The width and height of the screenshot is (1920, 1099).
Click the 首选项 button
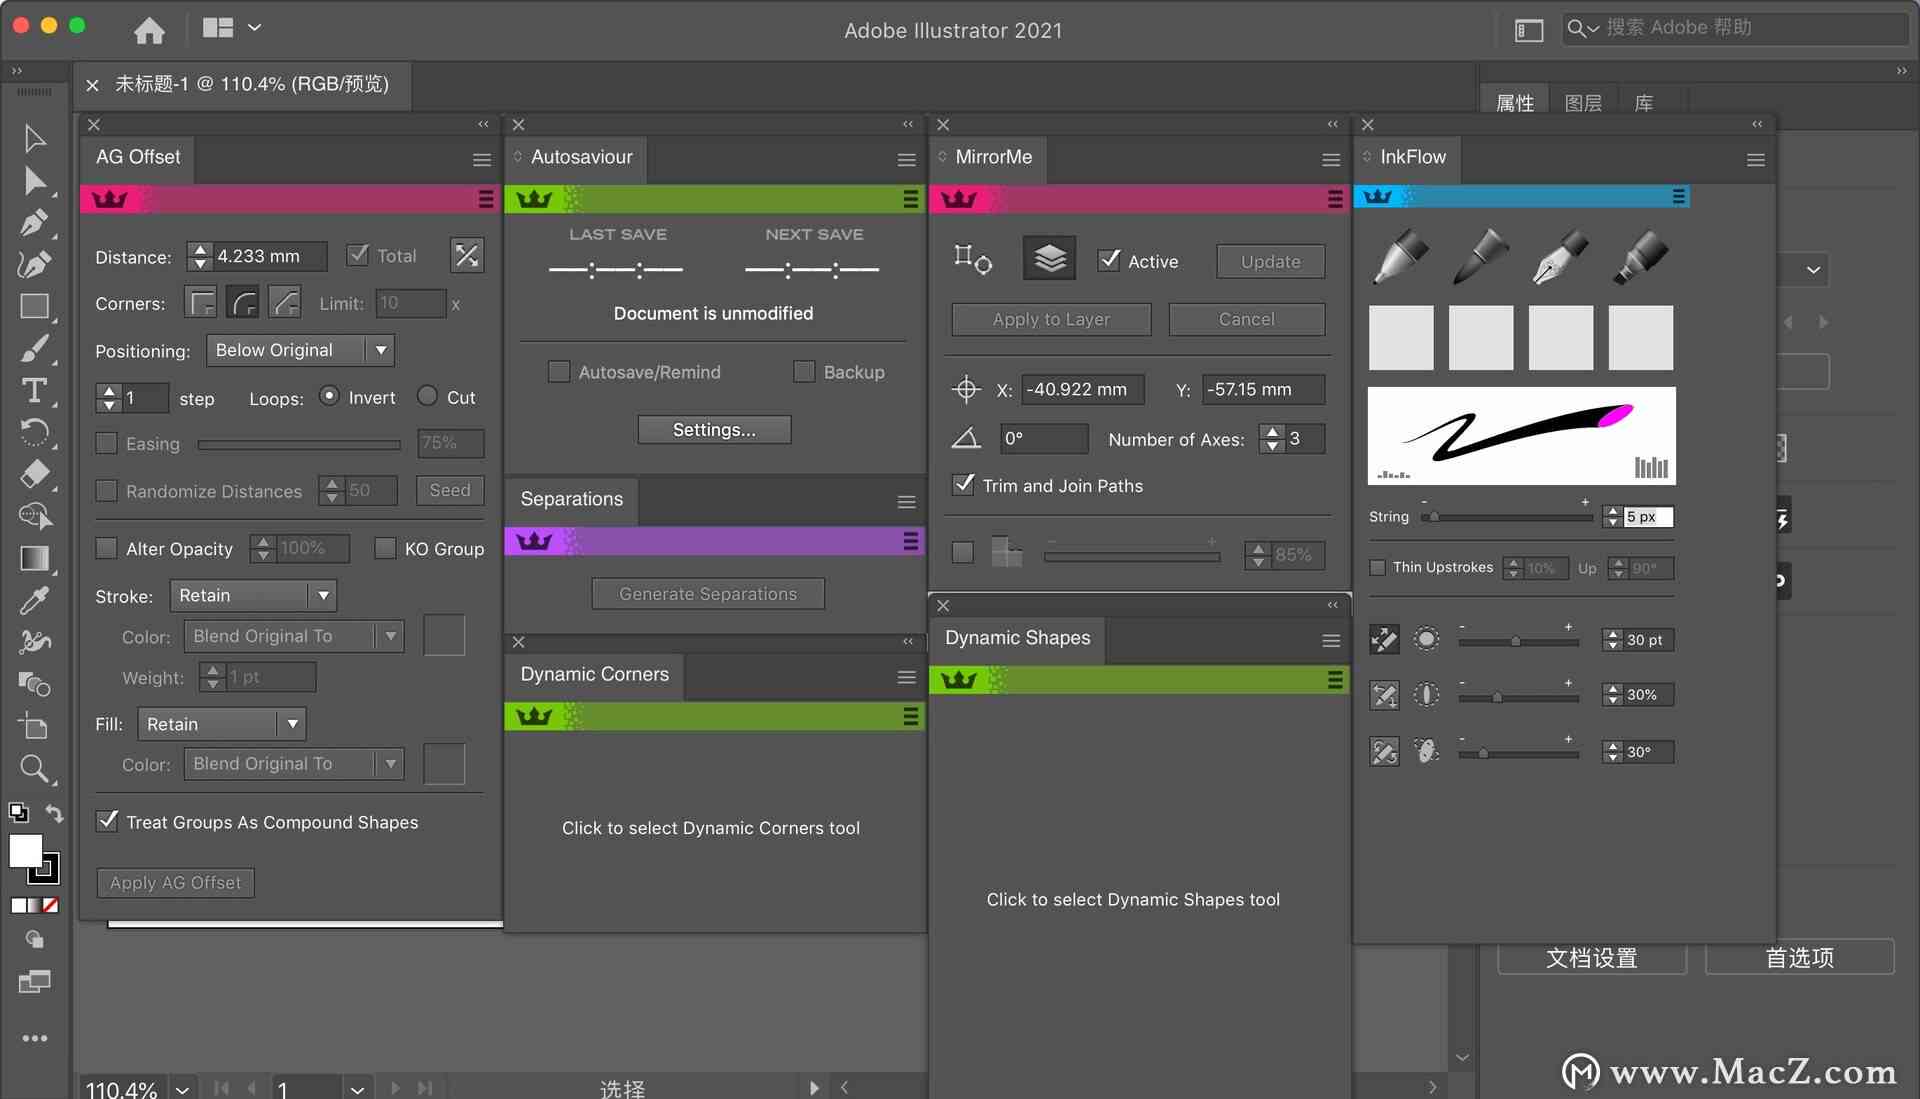(1800, 958)
